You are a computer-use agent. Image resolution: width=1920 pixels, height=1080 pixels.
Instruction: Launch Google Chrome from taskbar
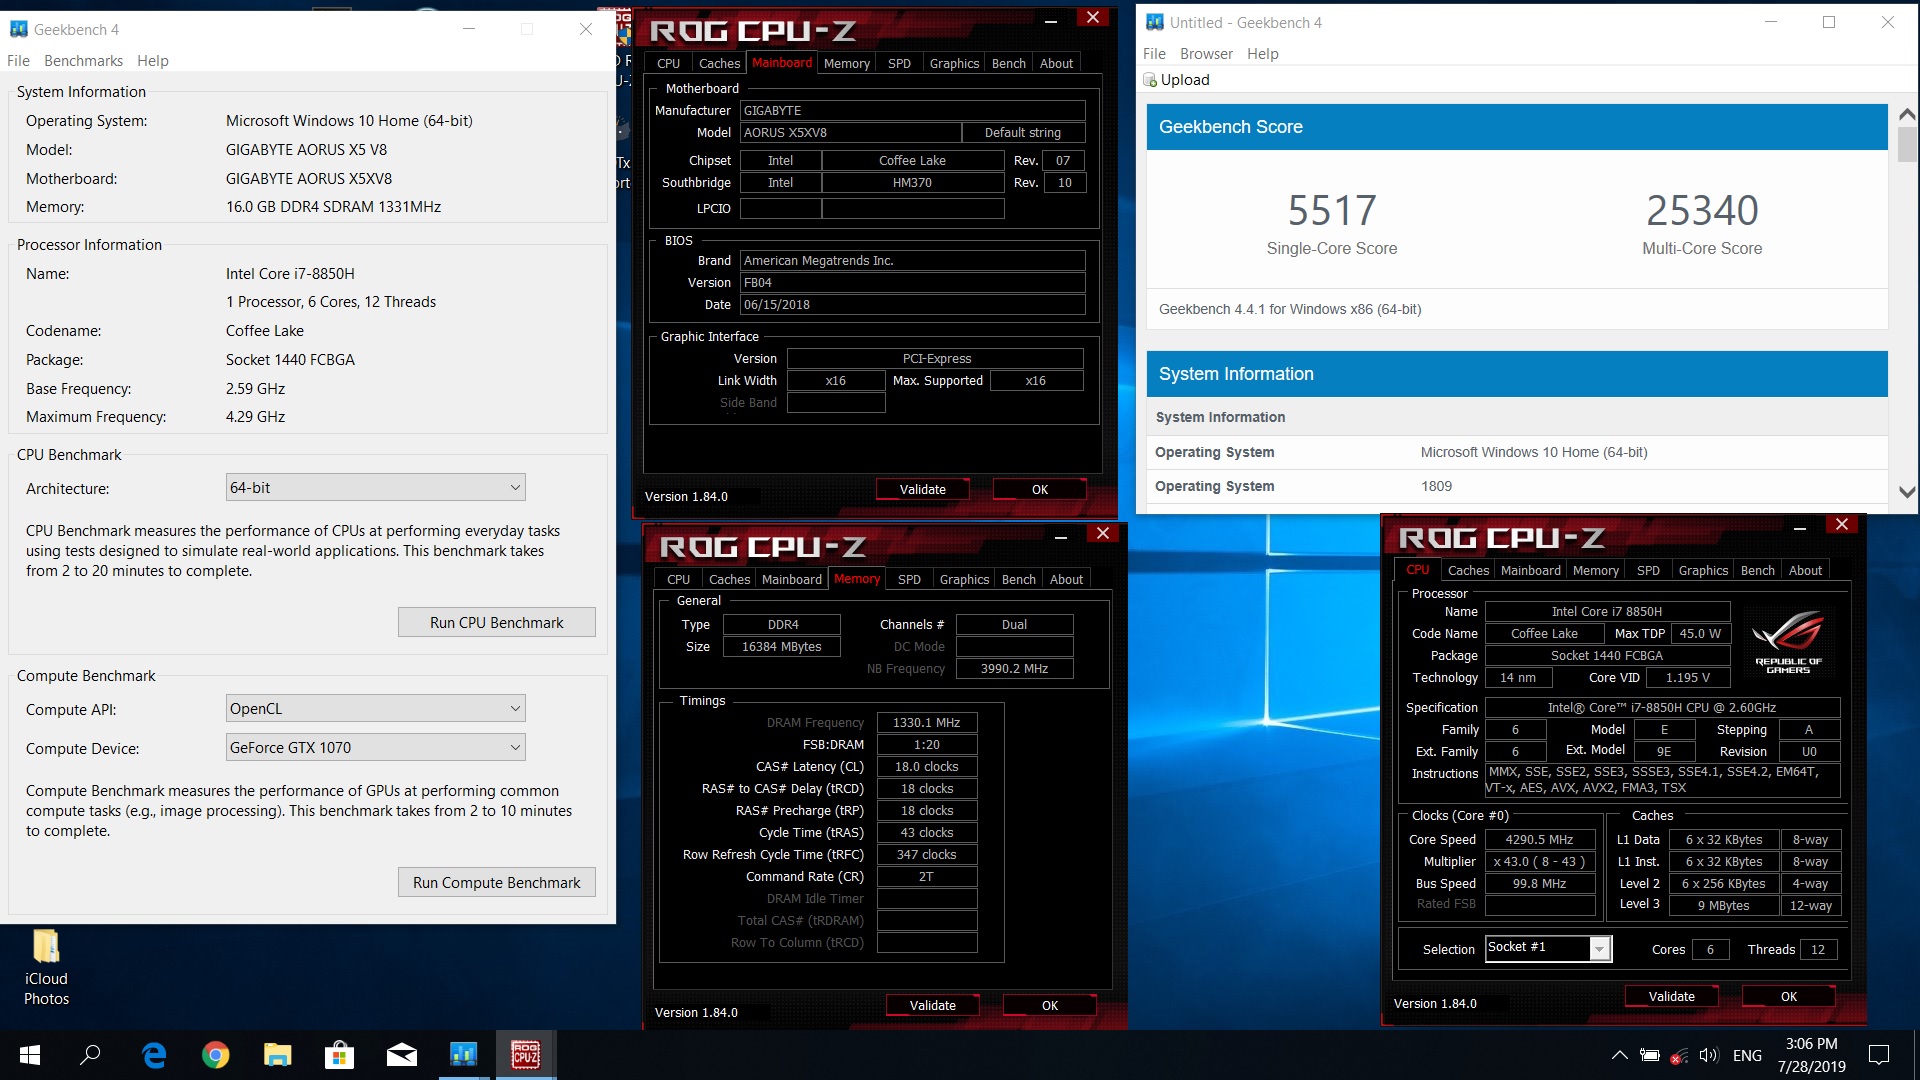[x=215, y=1055]
